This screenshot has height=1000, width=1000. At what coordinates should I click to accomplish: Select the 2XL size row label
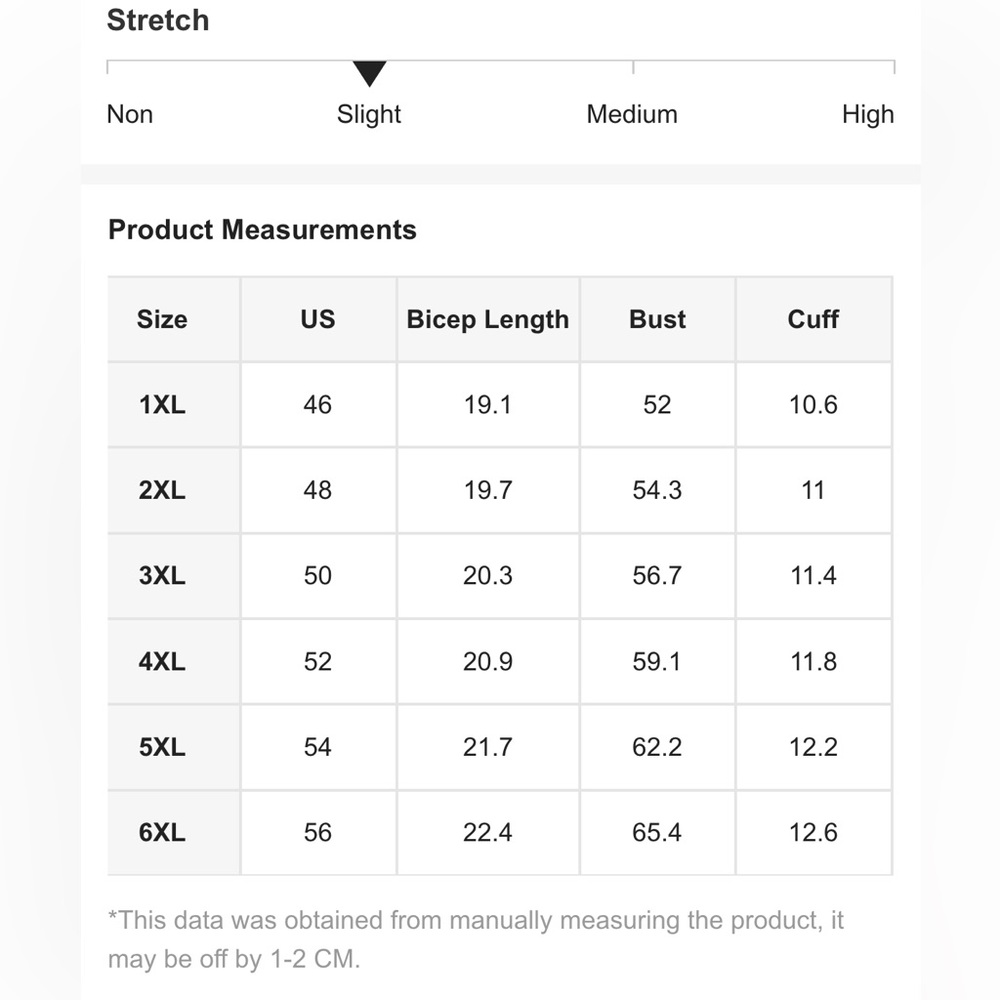point(162,490)
